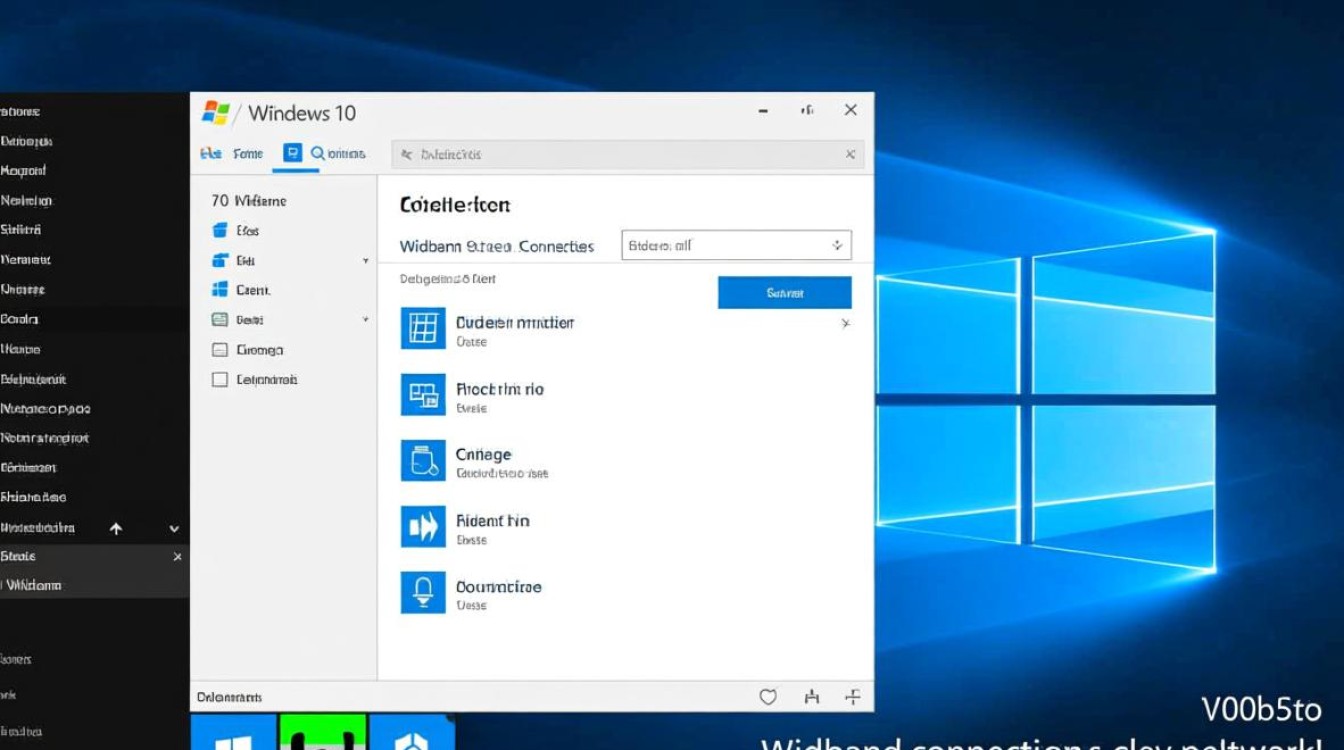Click inside the search box in the toolbar
Image resolution: width=1344 pixels, height=750 pixels.
(620, 155)
